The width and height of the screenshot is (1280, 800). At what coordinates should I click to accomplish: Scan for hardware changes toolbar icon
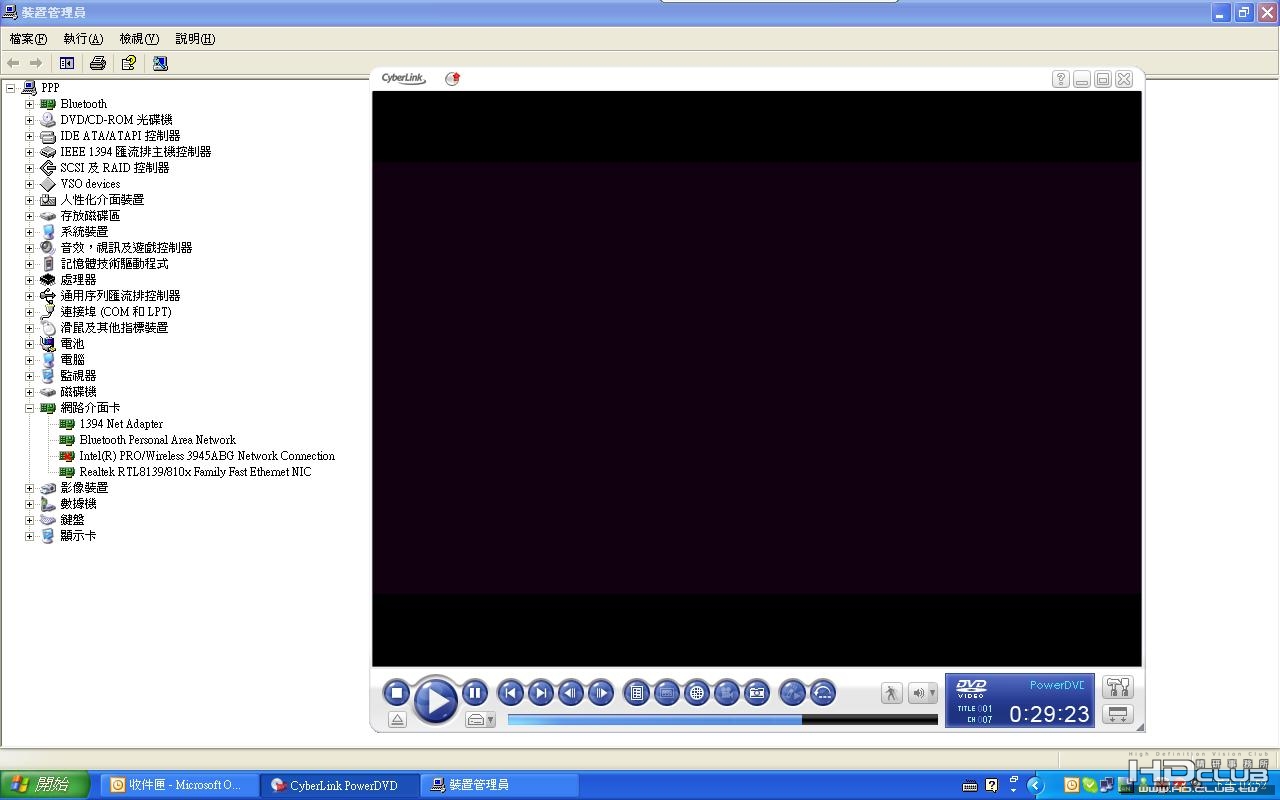[160, 63]
